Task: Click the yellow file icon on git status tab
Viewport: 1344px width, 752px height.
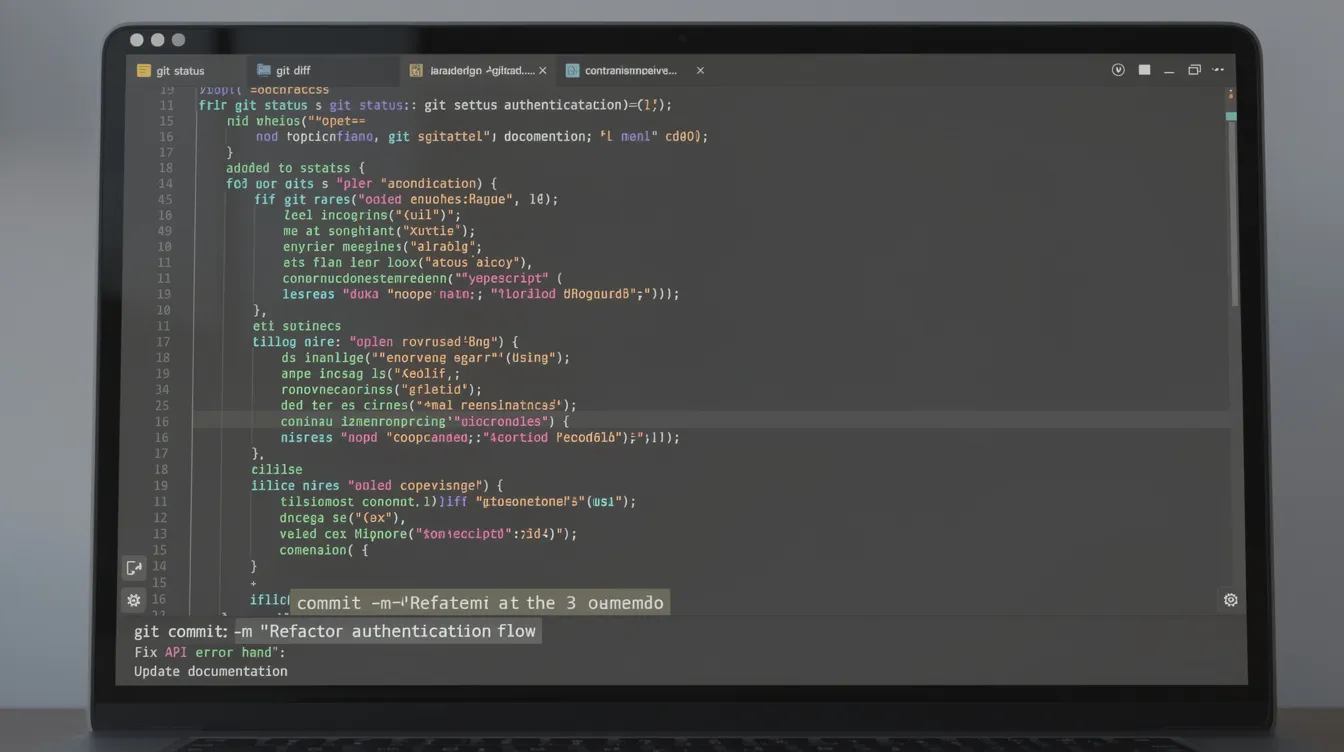Action: pos(144,71)
